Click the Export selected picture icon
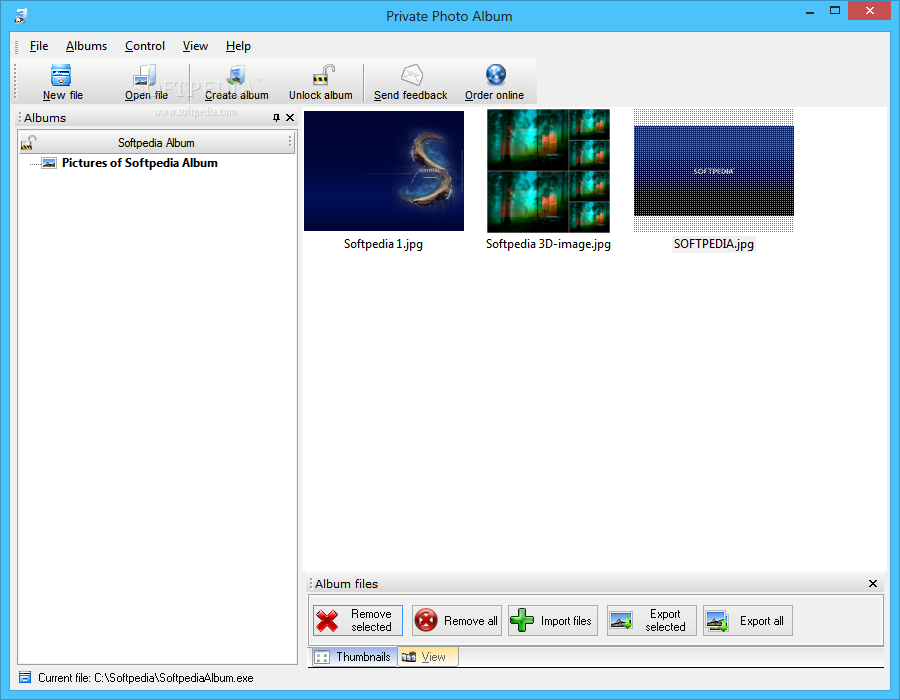 621,621
